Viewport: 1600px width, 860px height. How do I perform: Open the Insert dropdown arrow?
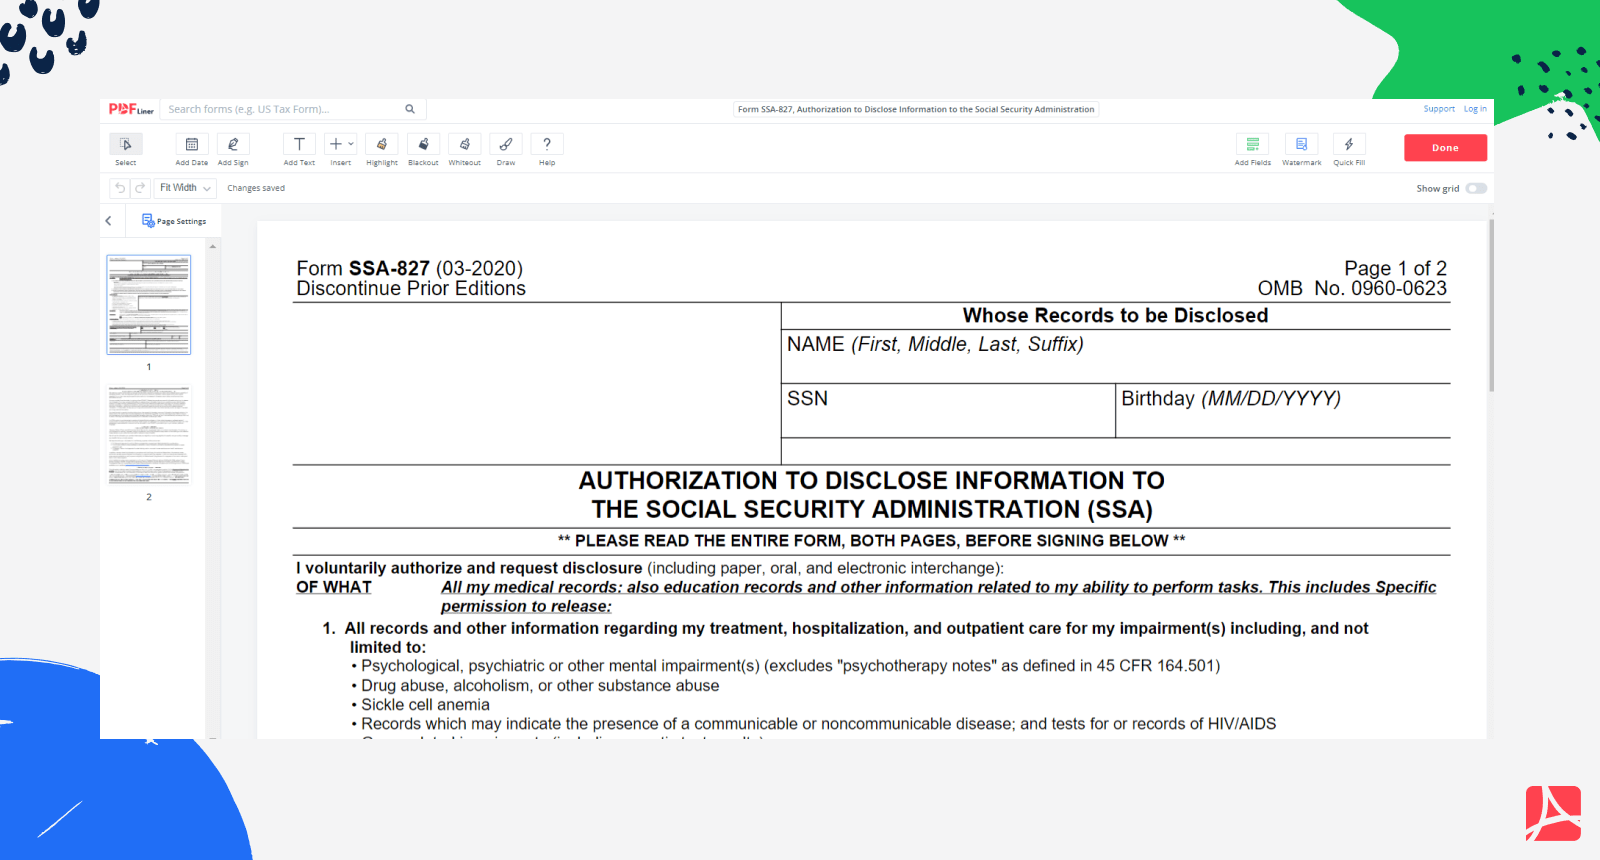coord(351,144)
